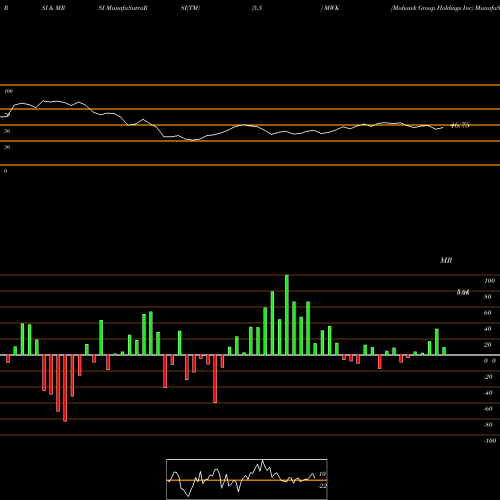Click the SI & MR header text
The height and width of the screenshot is (500, 500).
53,8
